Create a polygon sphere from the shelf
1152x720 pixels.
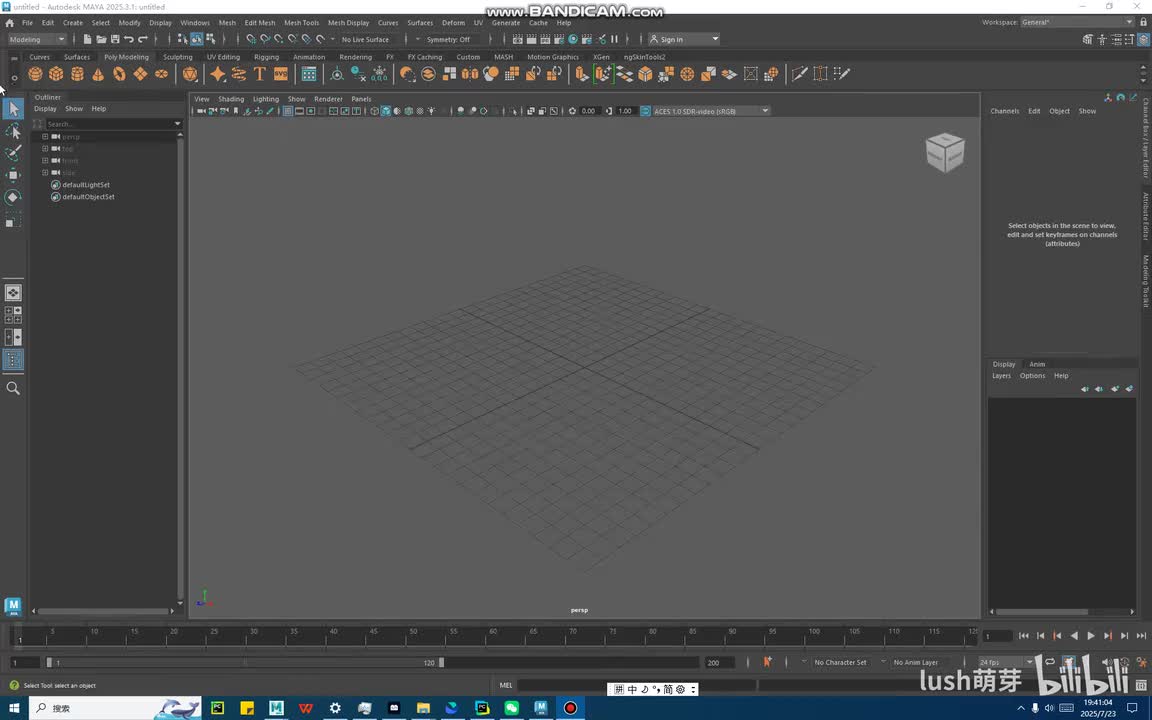click(35, 74)
